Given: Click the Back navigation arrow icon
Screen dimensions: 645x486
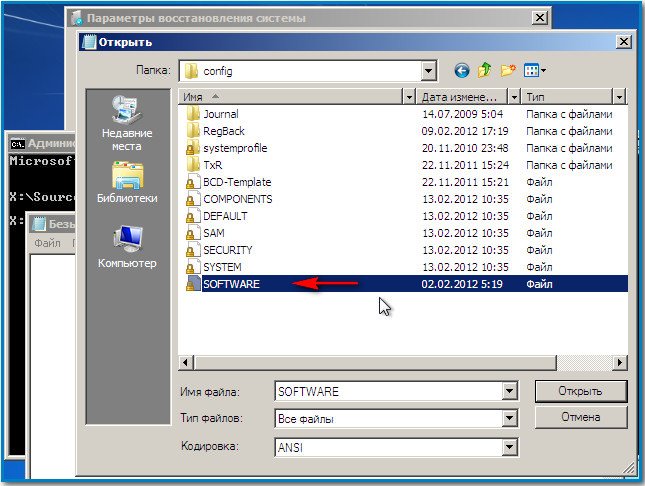Looking at the screenshot, I should [x=461, y=71].
